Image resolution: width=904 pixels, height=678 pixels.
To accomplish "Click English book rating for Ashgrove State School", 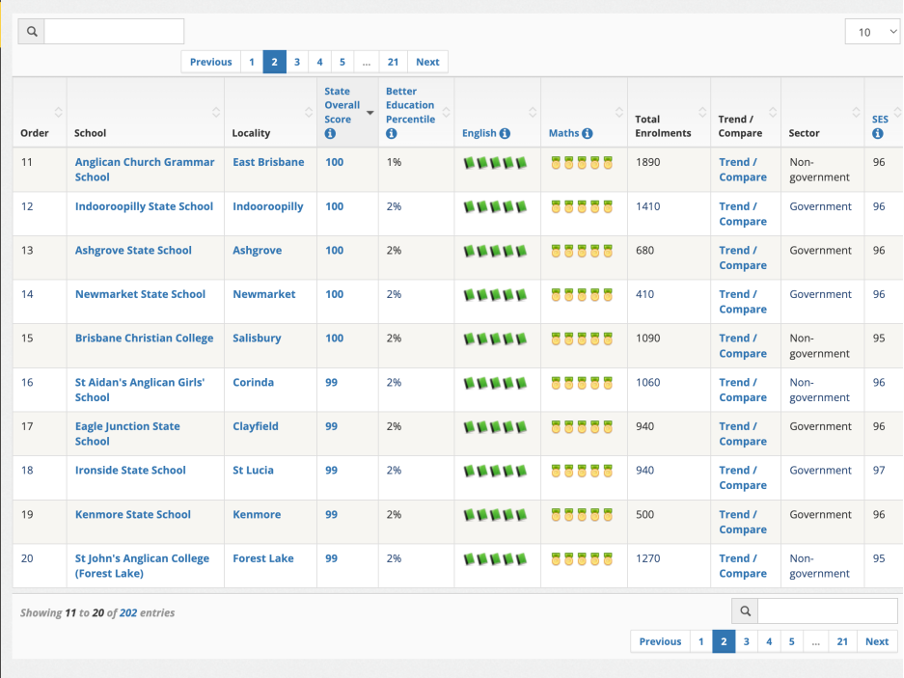I will [x=494, y=251].
